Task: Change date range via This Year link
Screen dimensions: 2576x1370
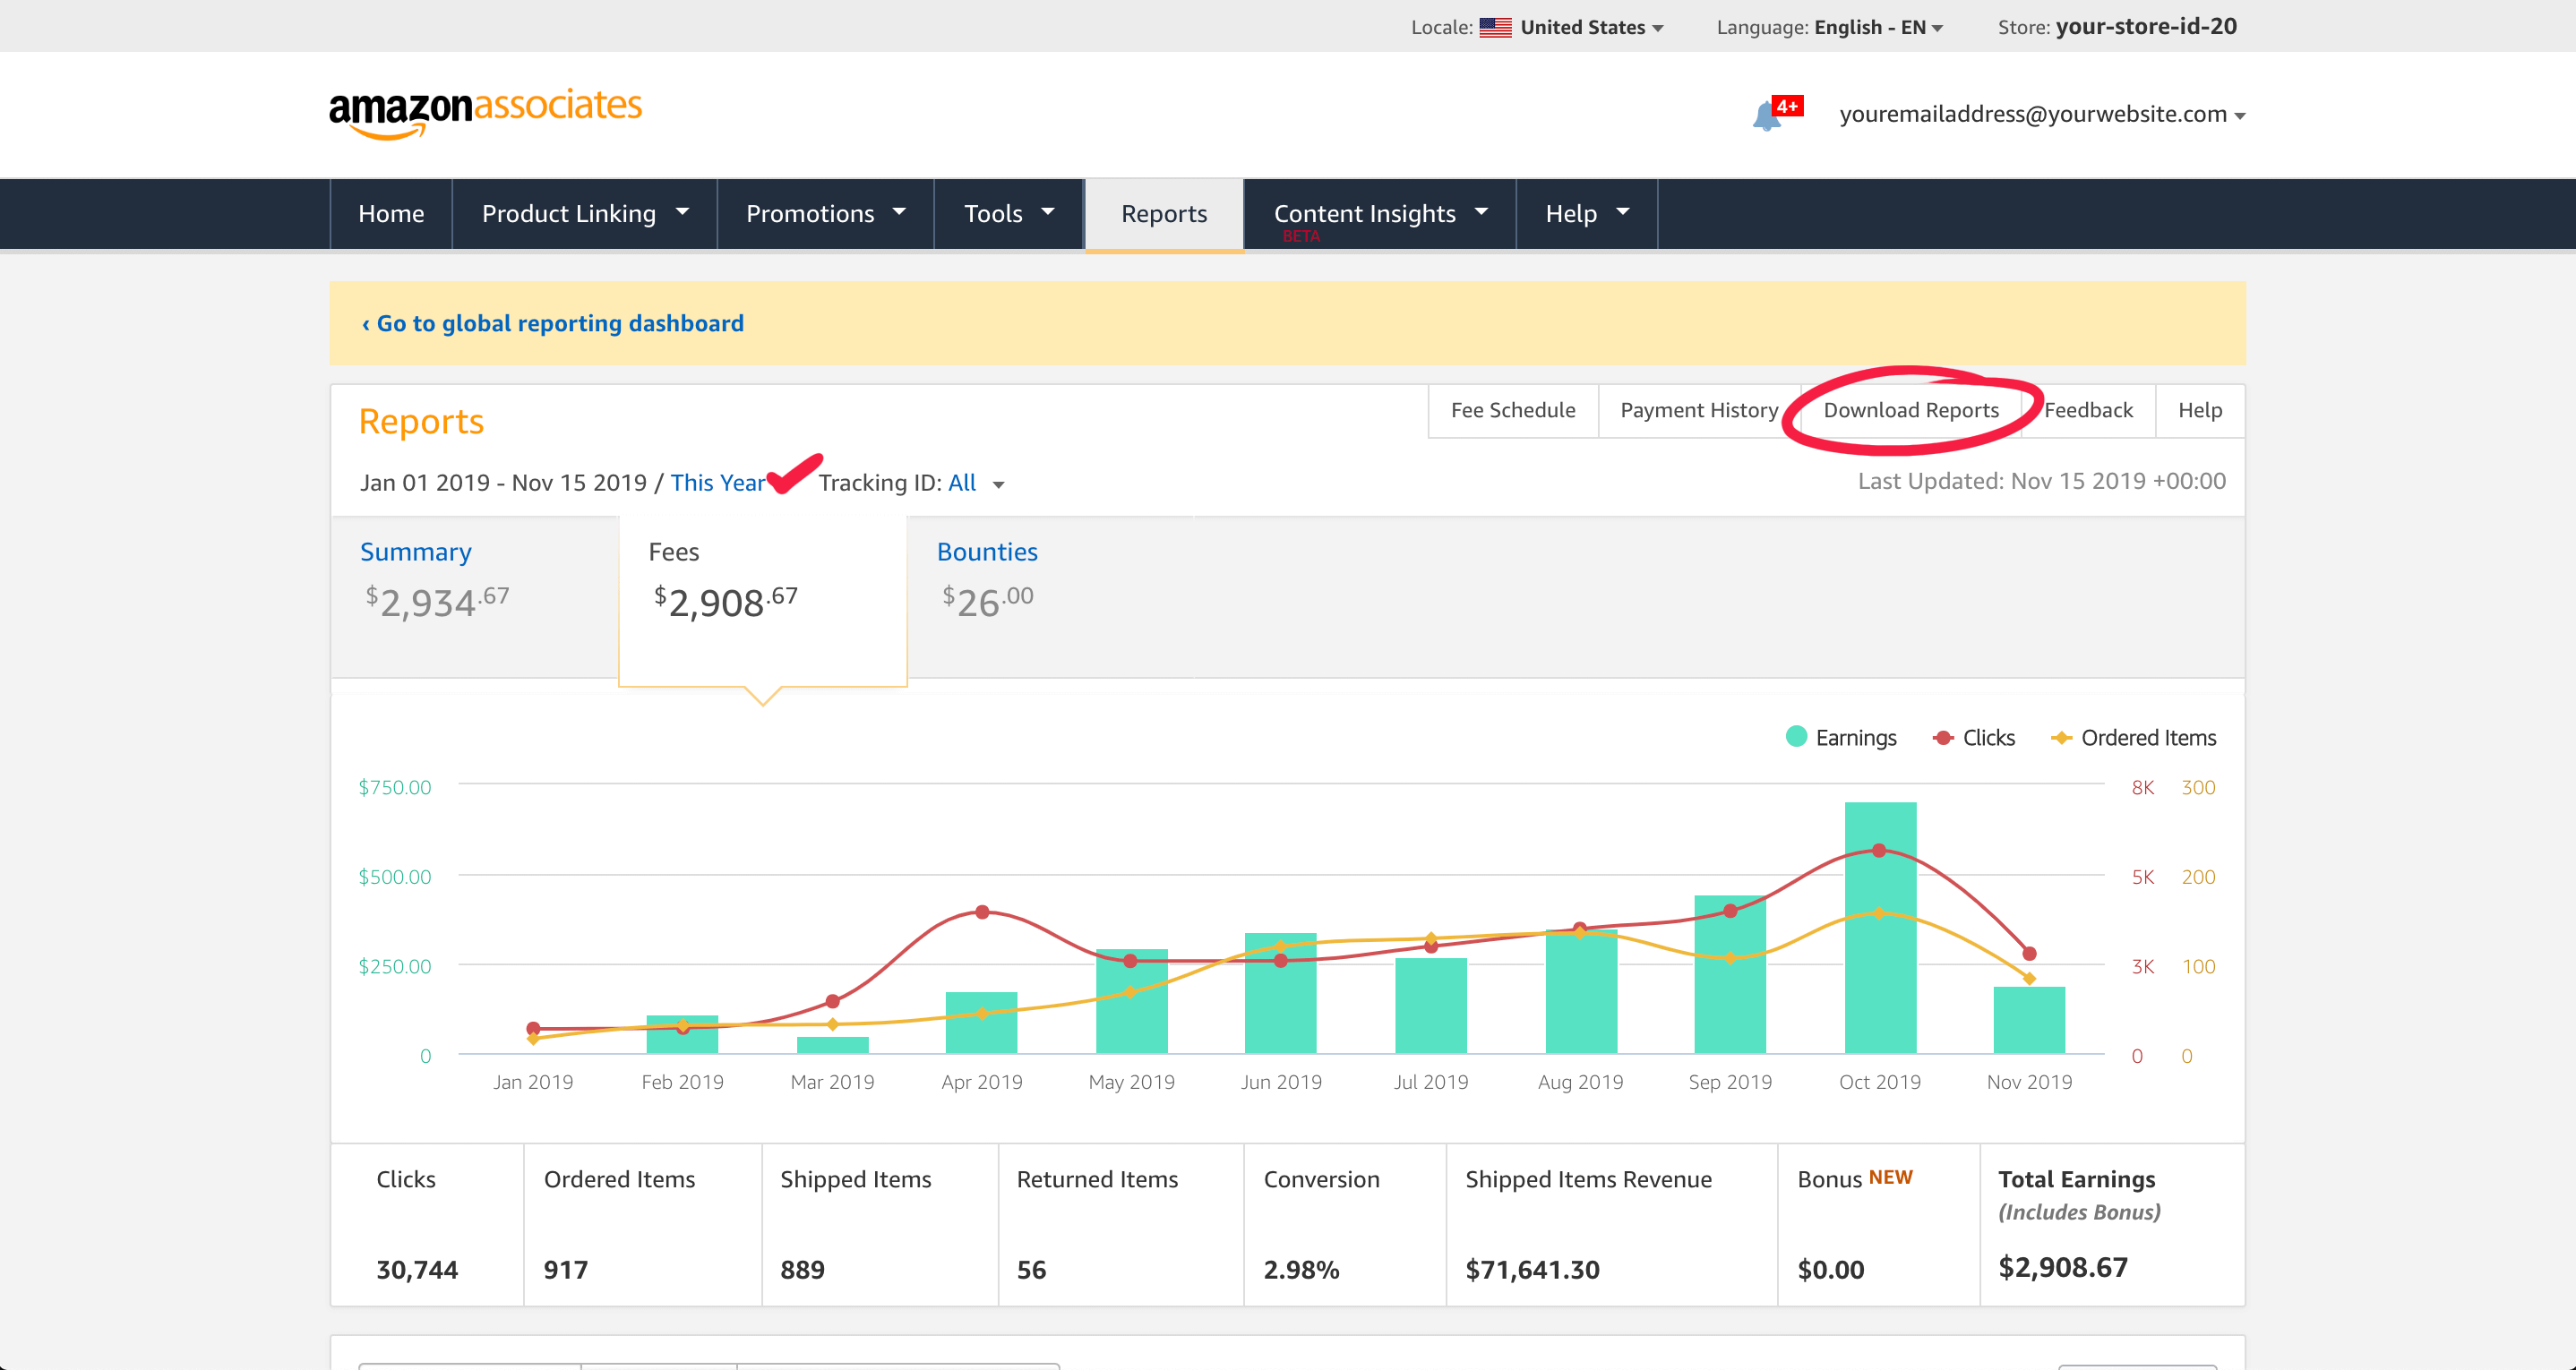Action: 717,483
